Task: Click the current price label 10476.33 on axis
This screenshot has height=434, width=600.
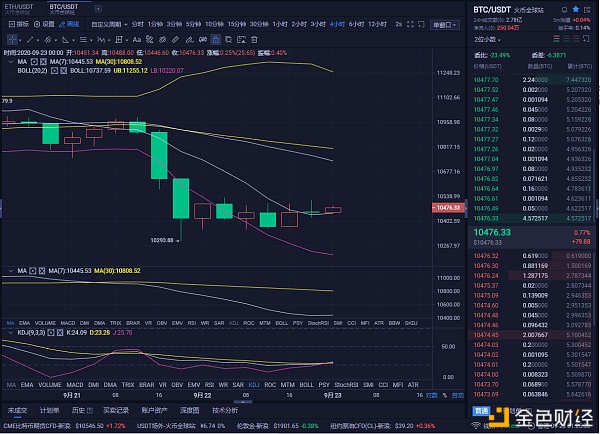Action: [448, 208]
